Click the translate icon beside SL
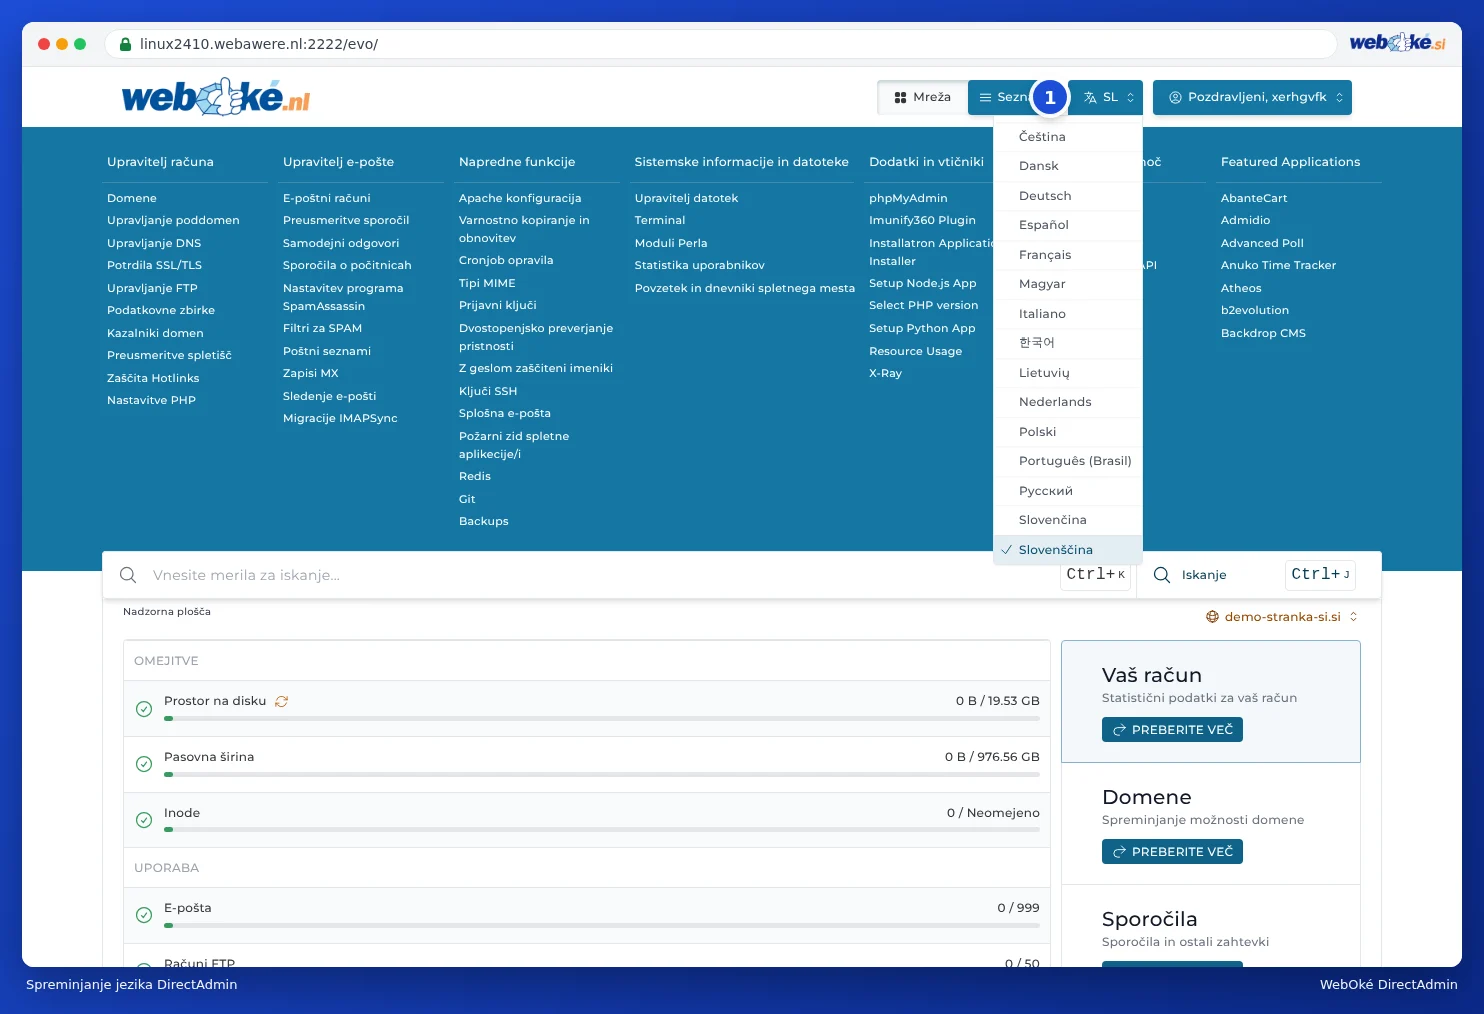1484x1014 pixels. (x=1090, y=98)
